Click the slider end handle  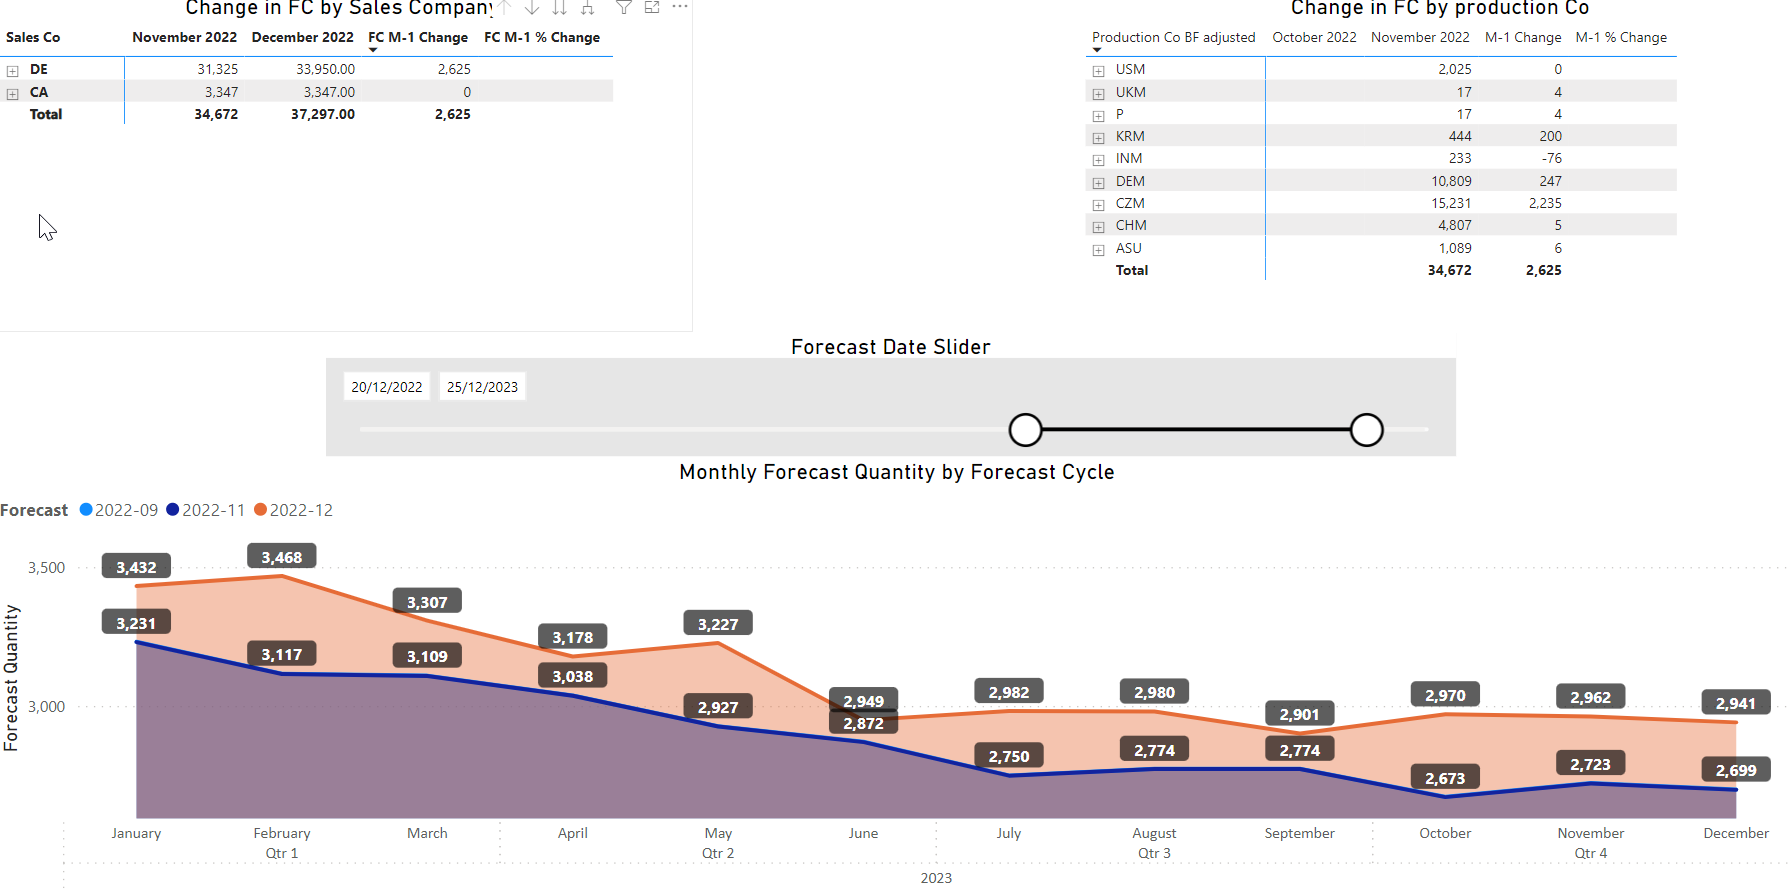point(1366,430)
